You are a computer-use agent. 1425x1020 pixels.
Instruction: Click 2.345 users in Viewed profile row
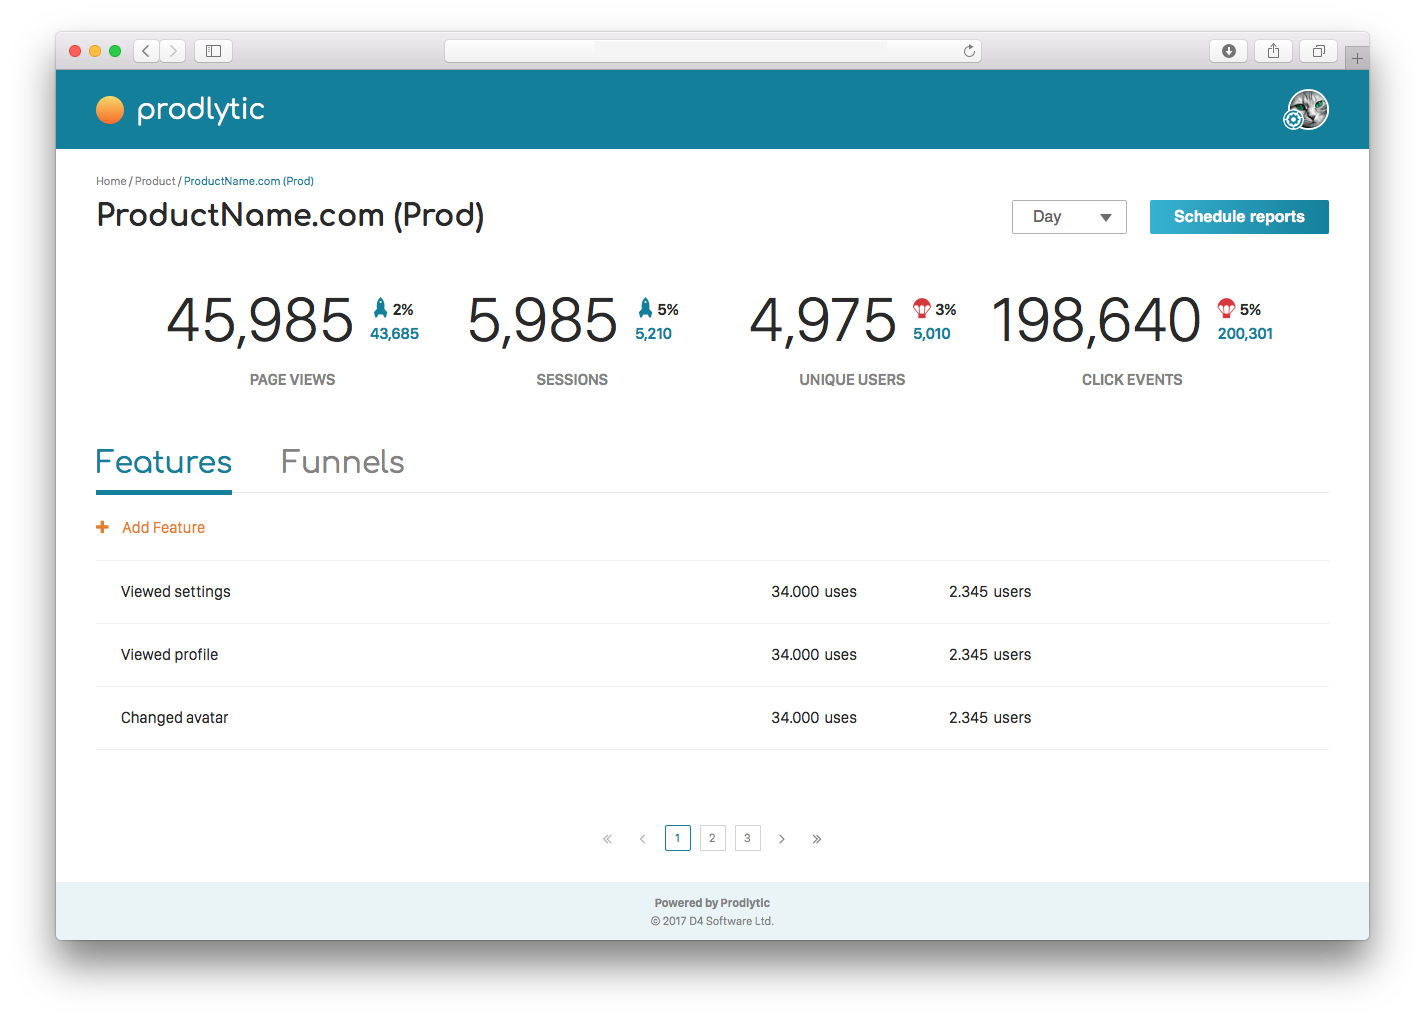[x=990, y=655]
